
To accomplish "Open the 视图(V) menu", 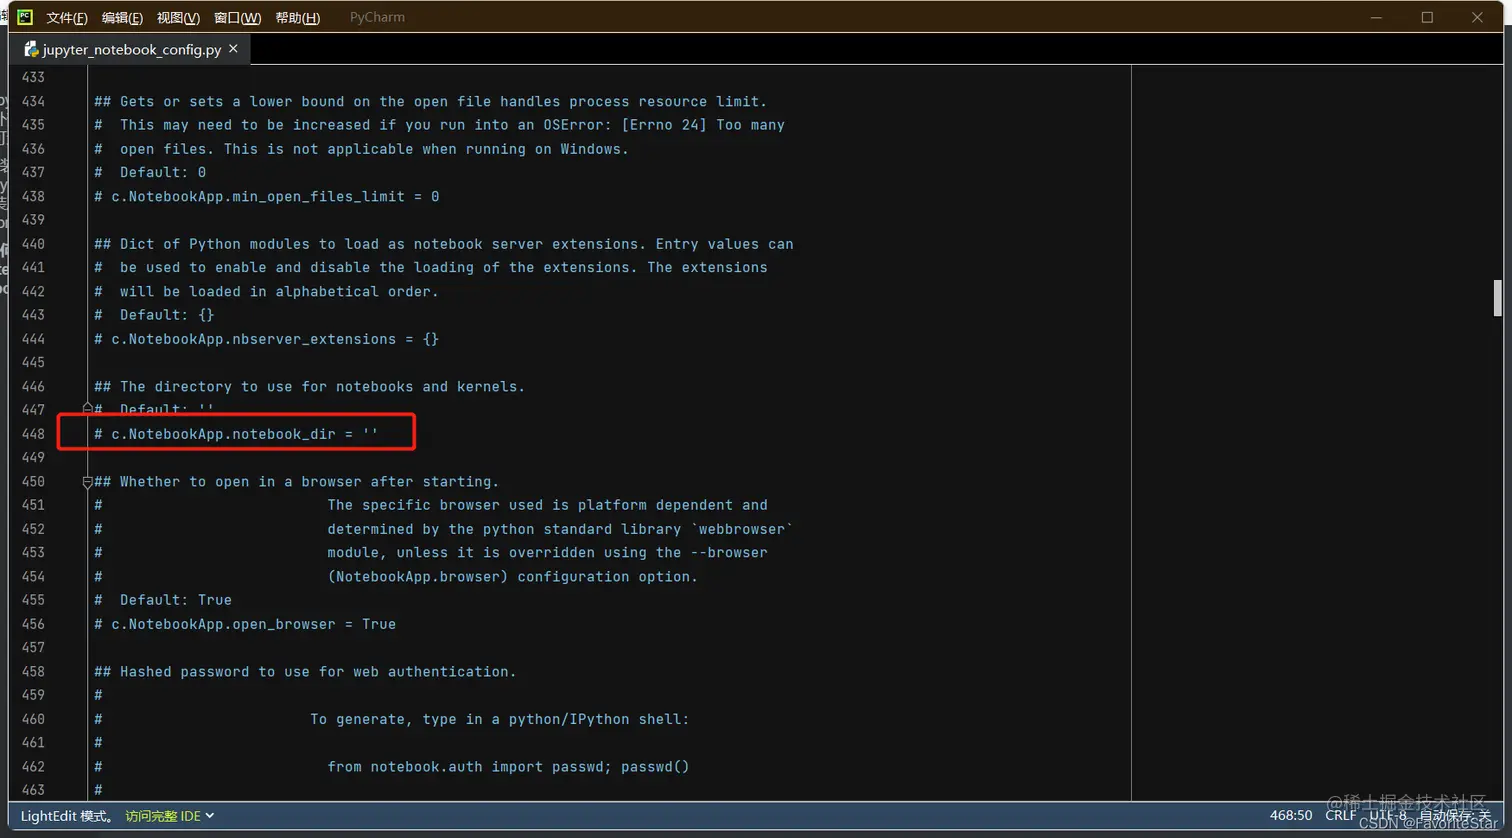I will tap(178, 18).
